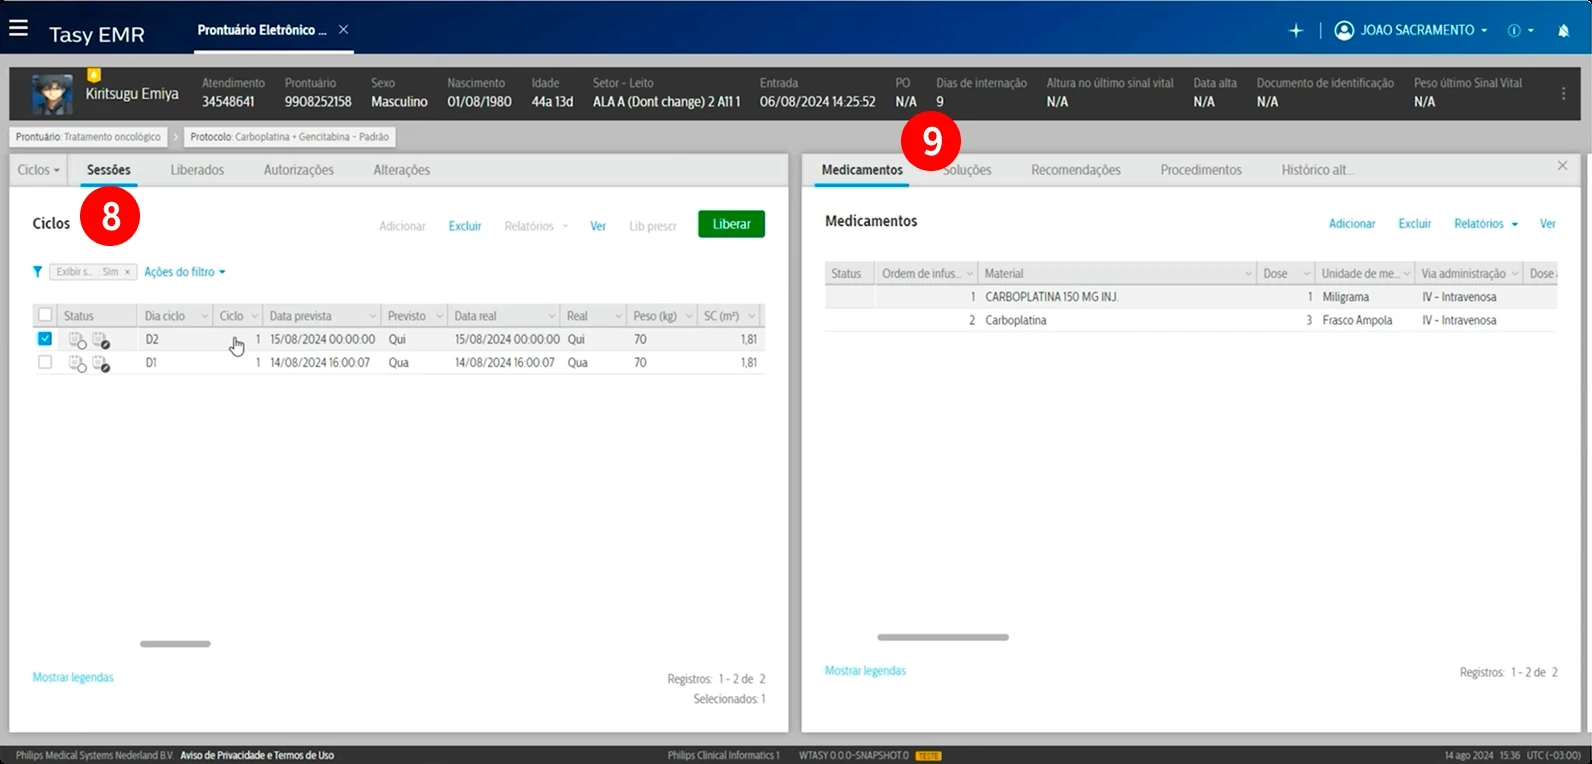Image resolution: width=1592 pixels, height=764 pixels.
Task: Switch to the Liberados tab
Action: (197, 170)
